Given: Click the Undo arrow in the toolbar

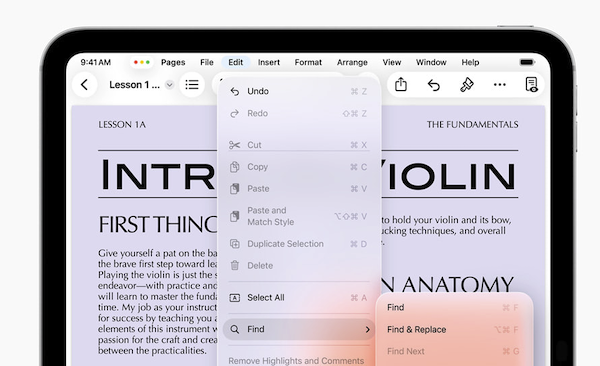Looking at the screenshot, I should pyautogui.click(x=434, y=85).
